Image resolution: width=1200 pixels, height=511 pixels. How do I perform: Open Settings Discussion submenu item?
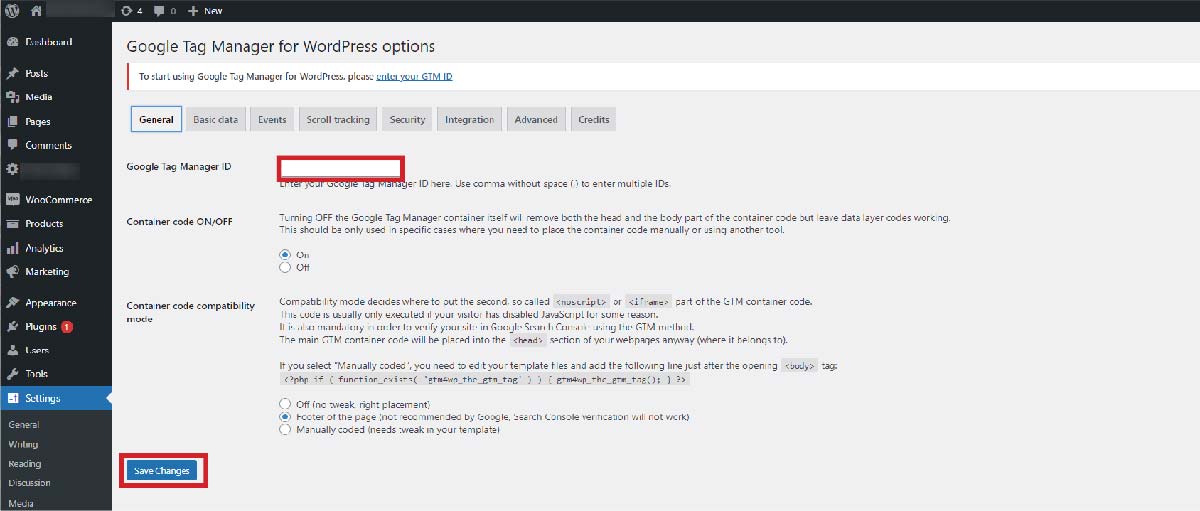tap(29, 483)
